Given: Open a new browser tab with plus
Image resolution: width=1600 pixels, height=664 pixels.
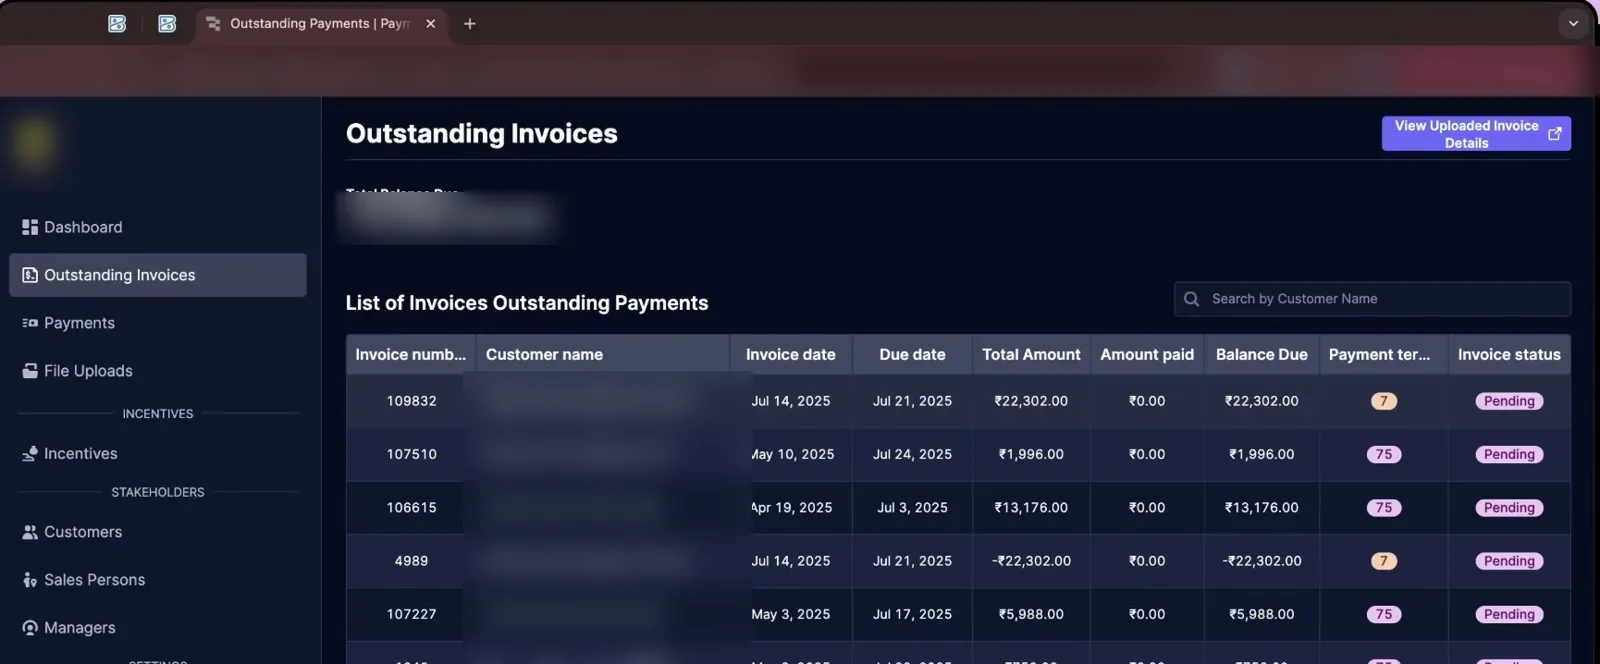Looking at the screenshot, I should [x=469, y=24].
